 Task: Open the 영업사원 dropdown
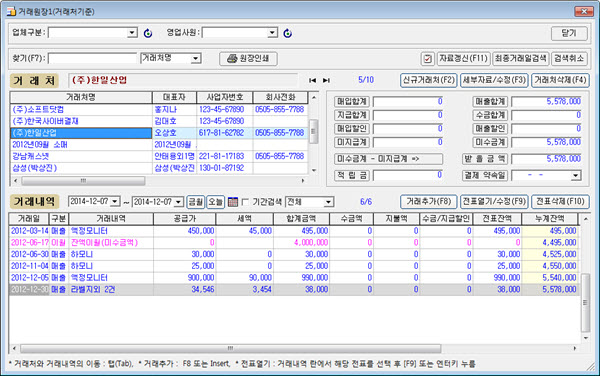point(272,33)
